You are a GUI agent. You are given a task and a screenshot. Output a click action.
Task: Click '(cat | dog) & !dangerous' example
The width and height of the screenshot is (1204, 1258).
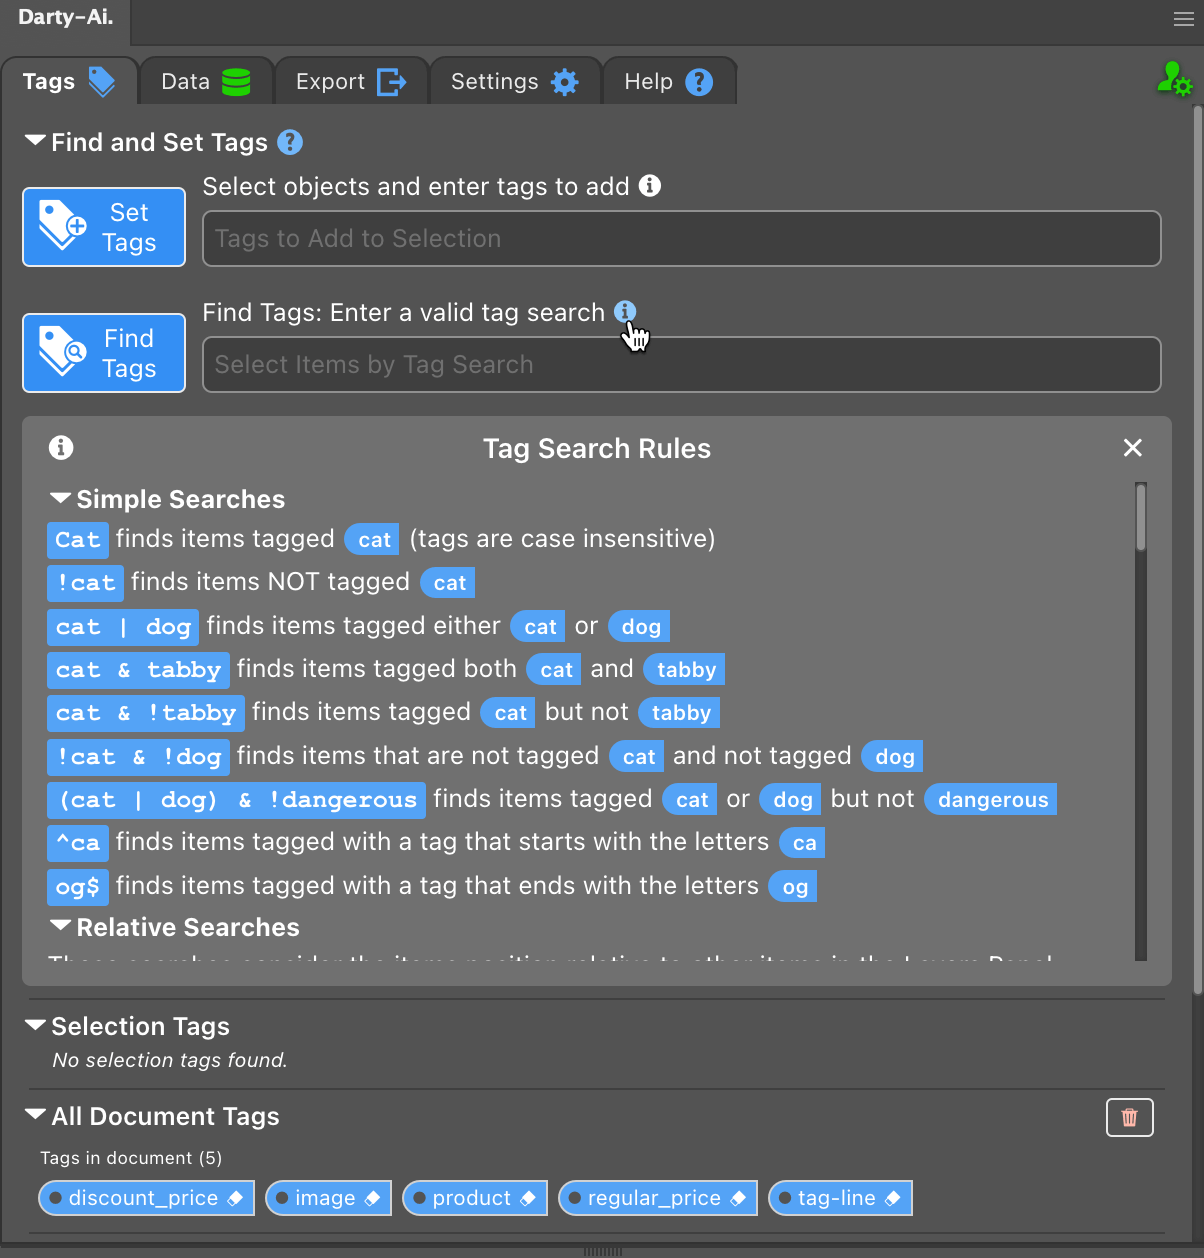[x=237, y=800]
